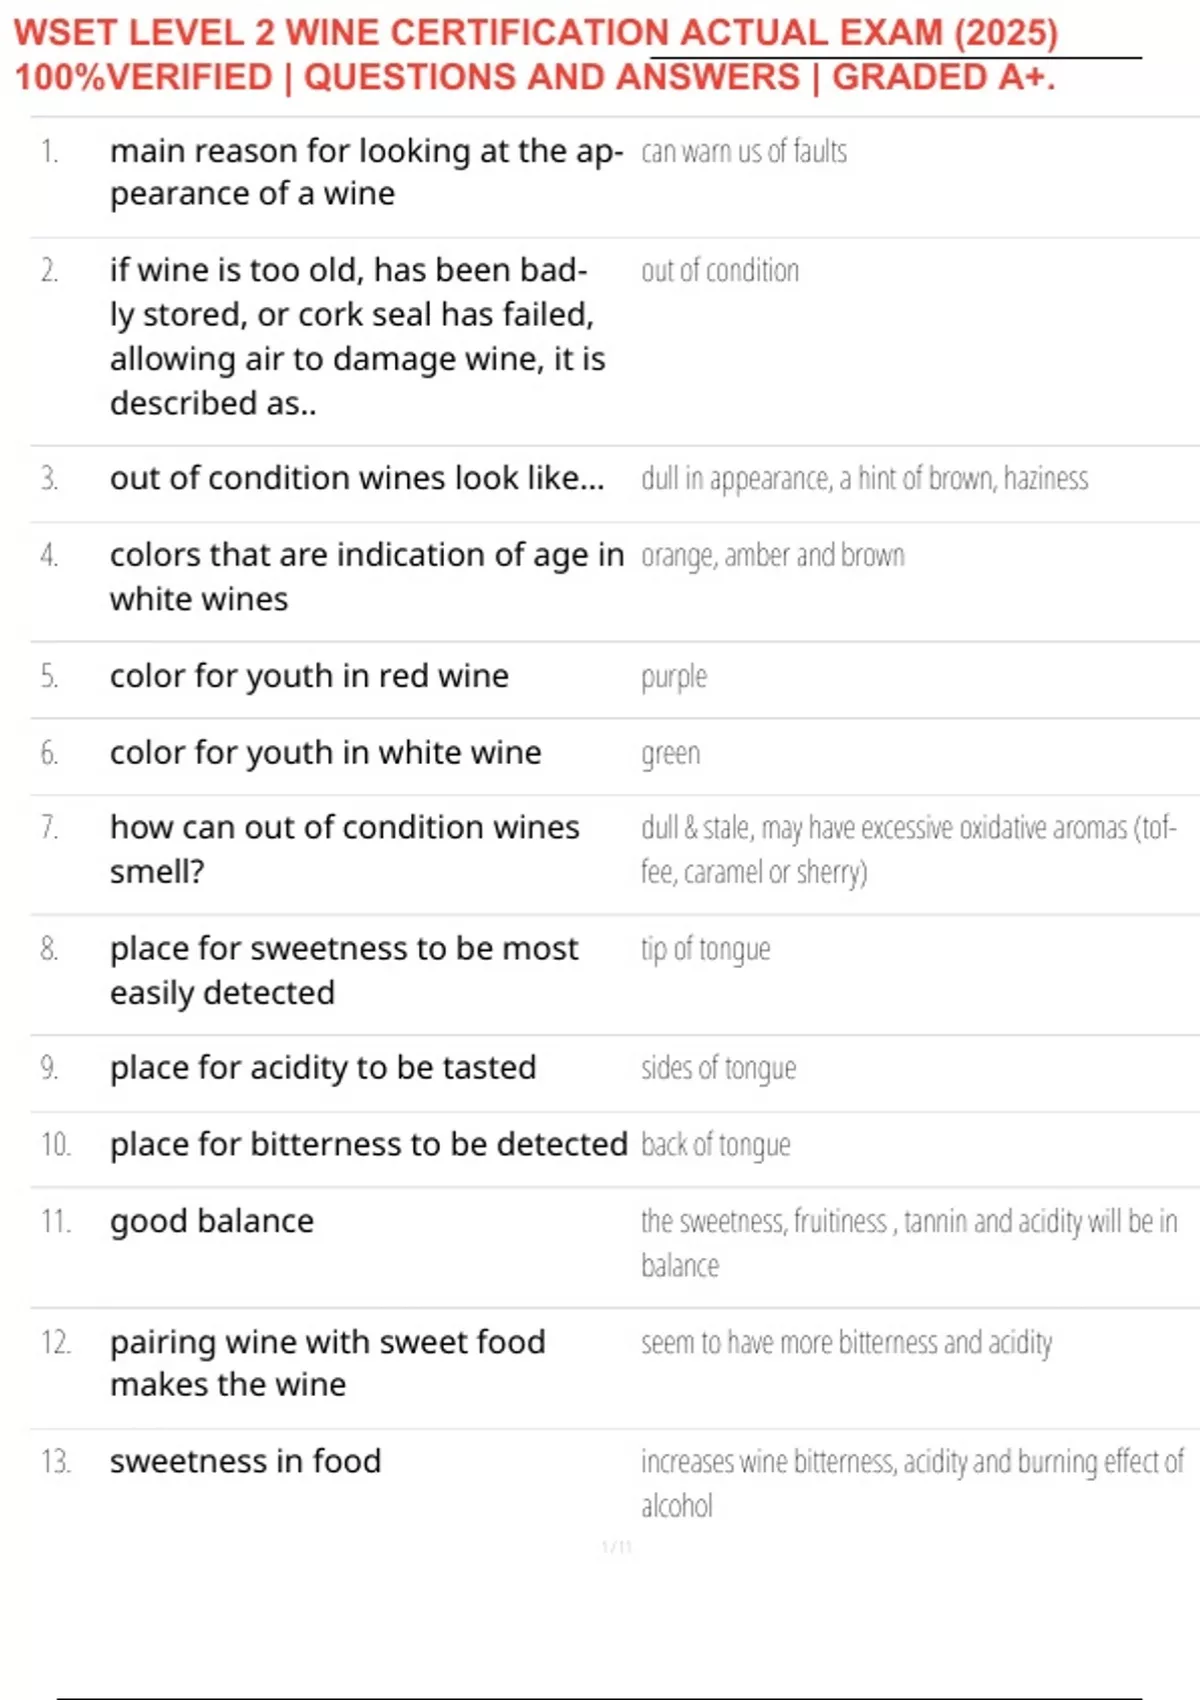Click answer 'dull in appearance, a hint of brown'
Viewport: 1200px width, 1700px height.
pyautogui.click(x=864, y=479)
